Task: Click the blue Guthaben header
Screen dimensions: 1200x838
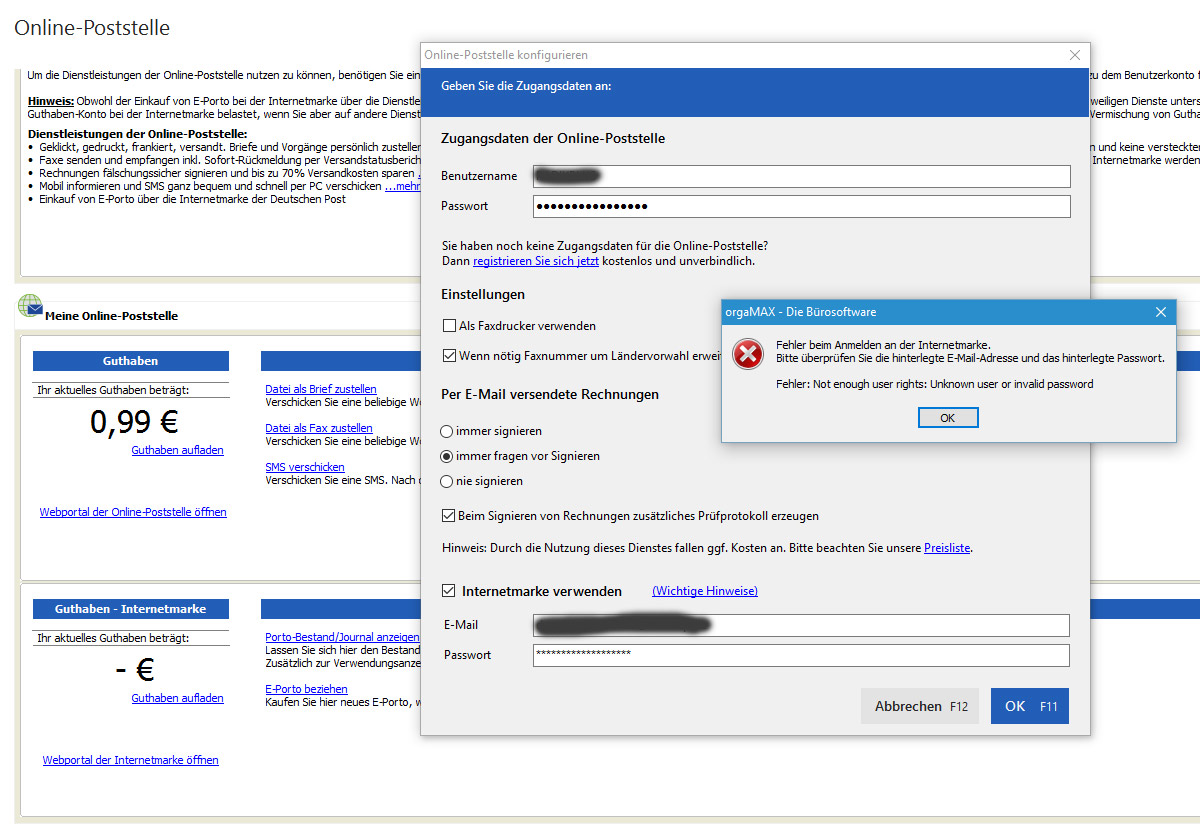Action: 131,361
